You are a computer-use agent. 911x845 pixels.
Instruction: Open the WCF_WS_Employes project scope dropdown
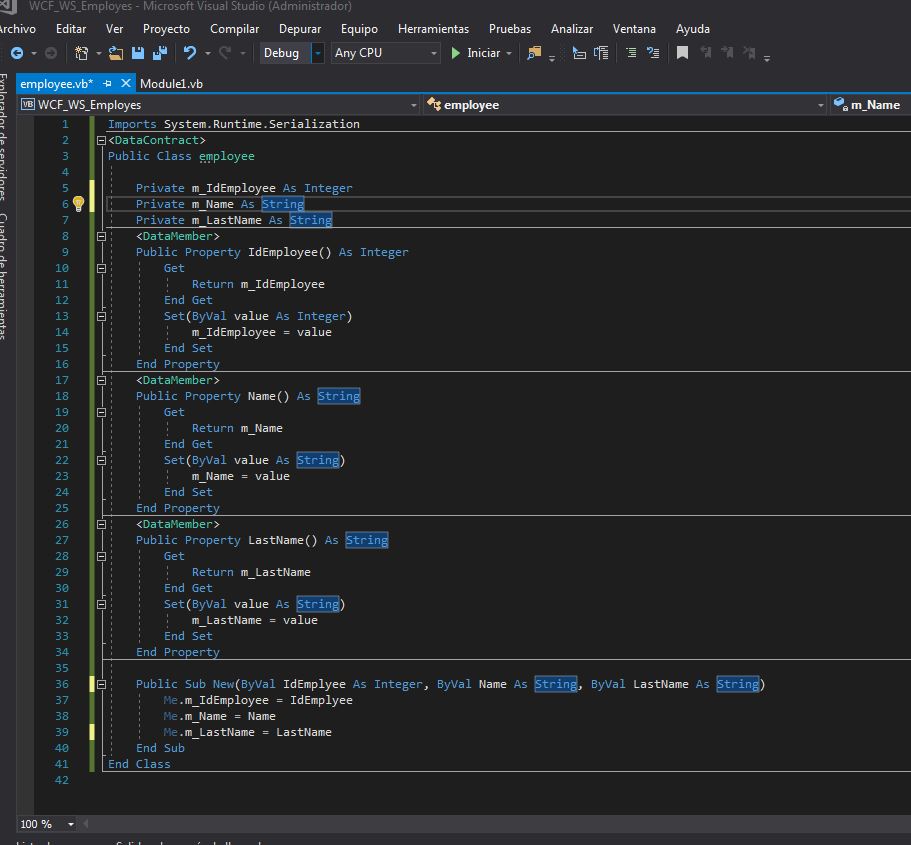[414, 105]
